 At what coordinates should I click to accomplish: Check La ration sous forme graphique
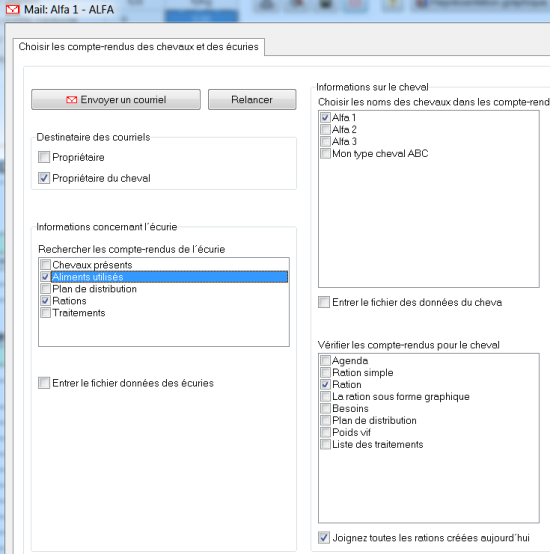click(325, 396)
